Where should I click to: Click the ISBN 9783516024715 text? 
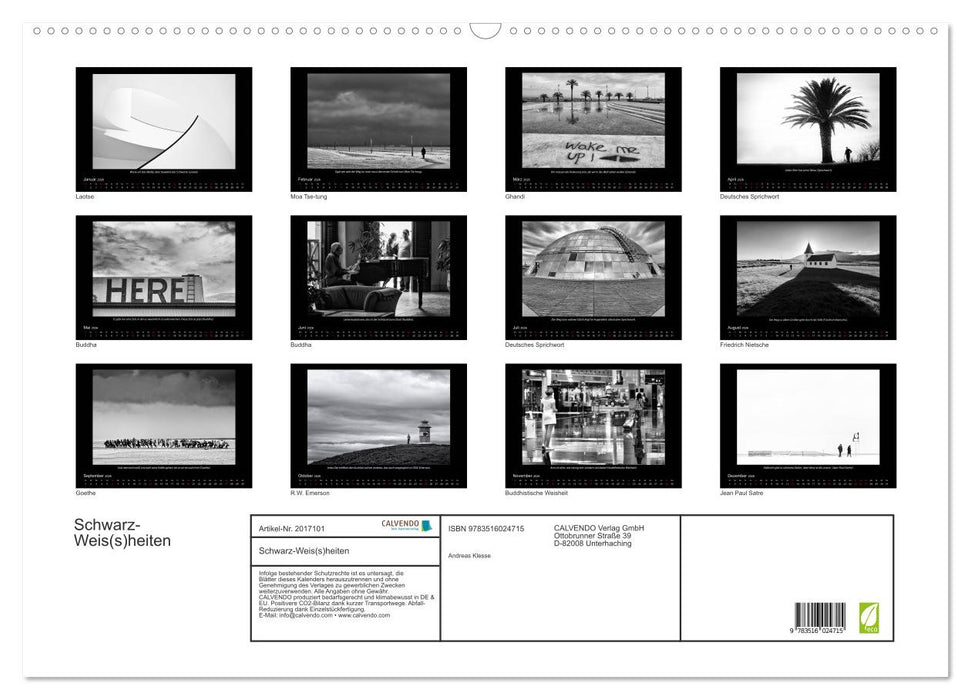pyautogui.click(x=486, y=528)
